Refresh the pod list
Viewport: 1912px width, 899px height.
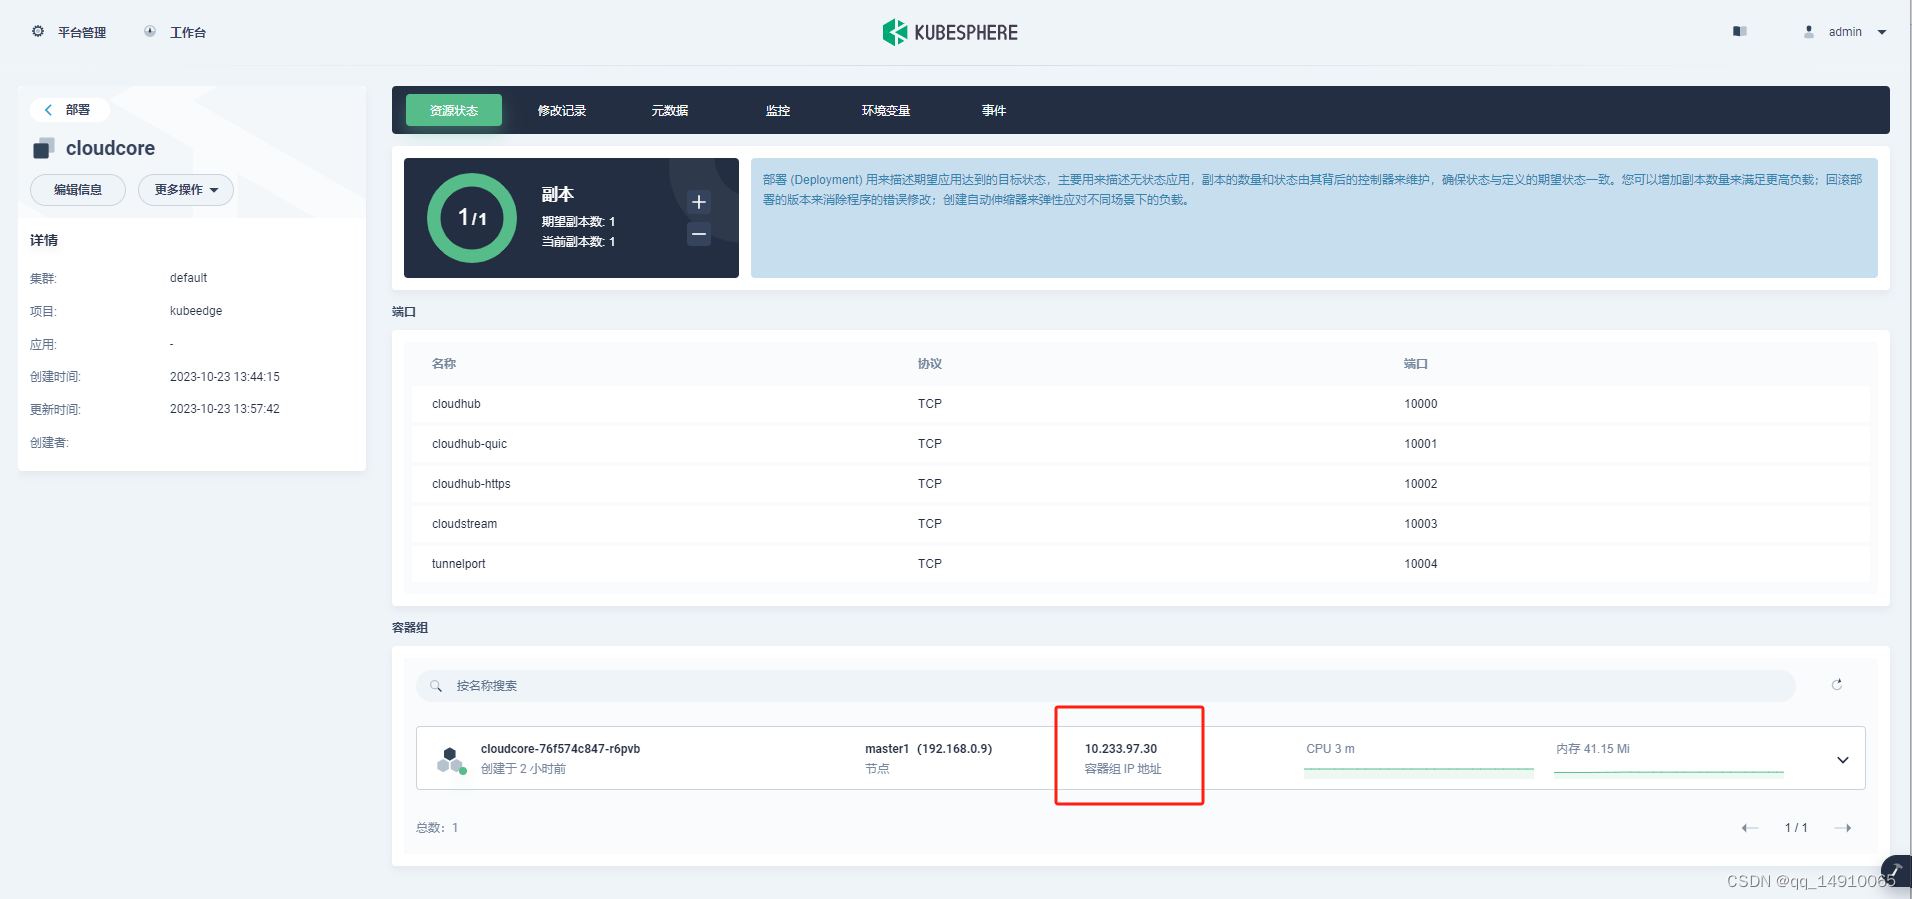pos(1837,685)
